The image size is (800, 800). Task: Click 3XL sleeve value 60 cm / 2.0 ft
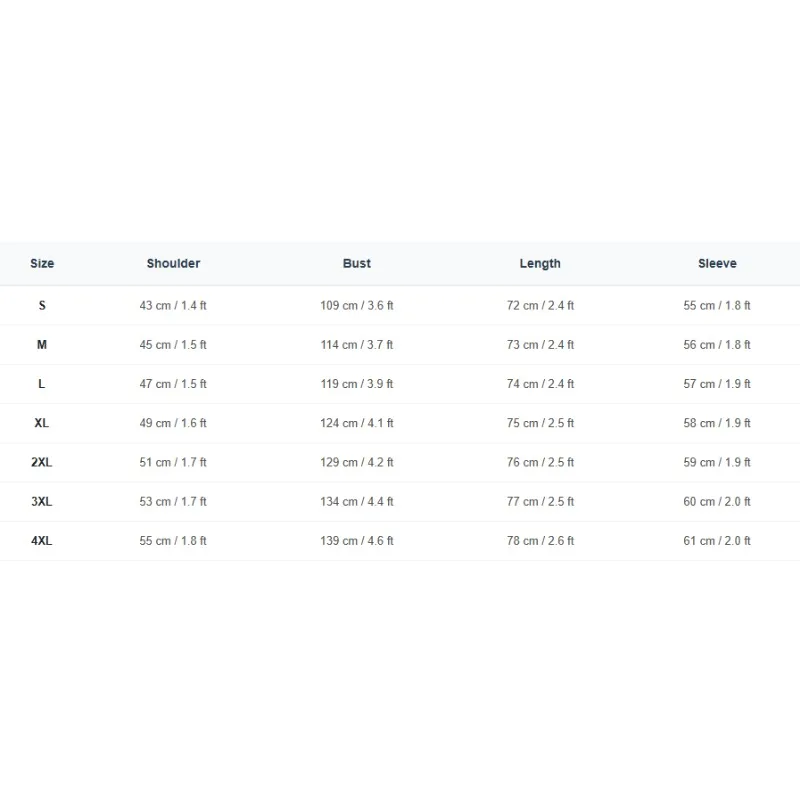click(717, 502)
